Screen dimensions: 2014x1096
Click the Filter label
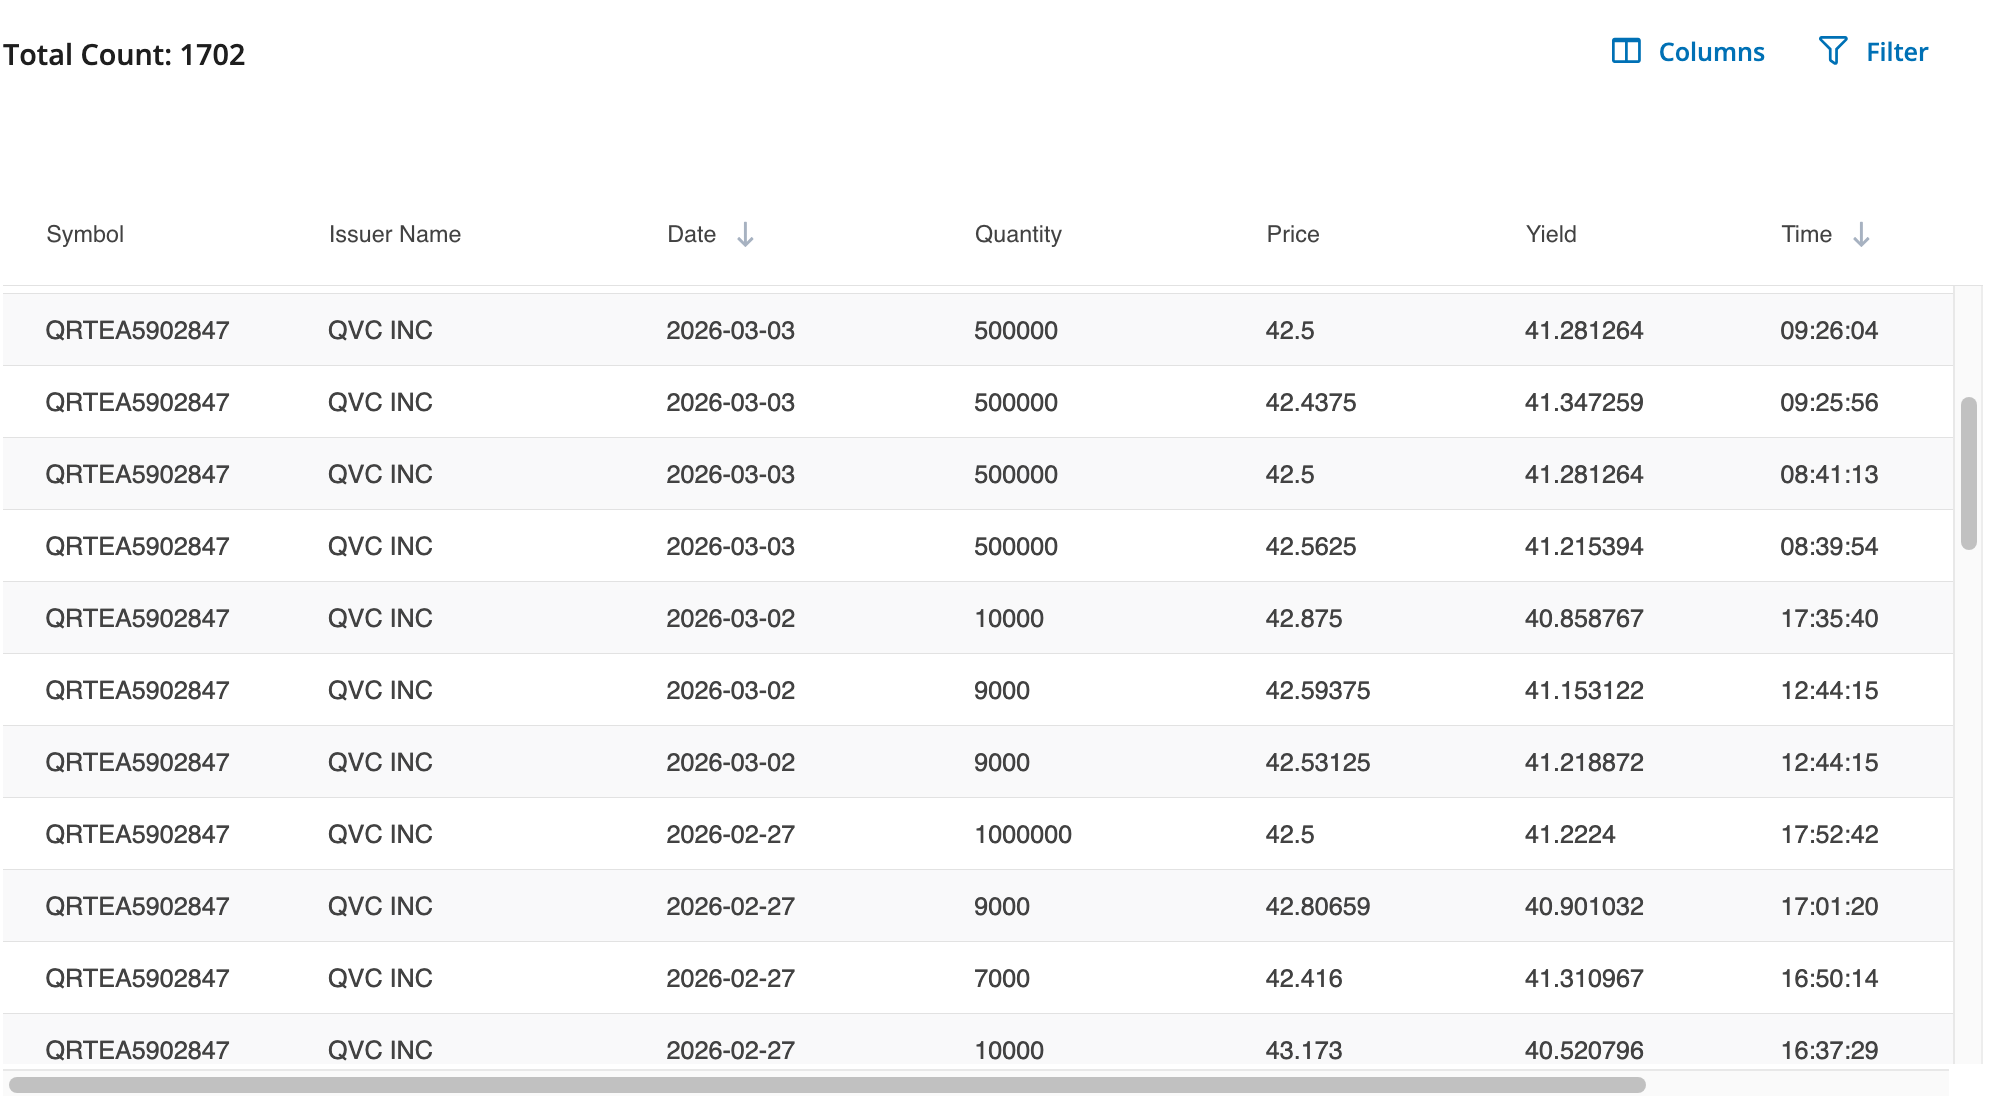(x=1896, y=52)
